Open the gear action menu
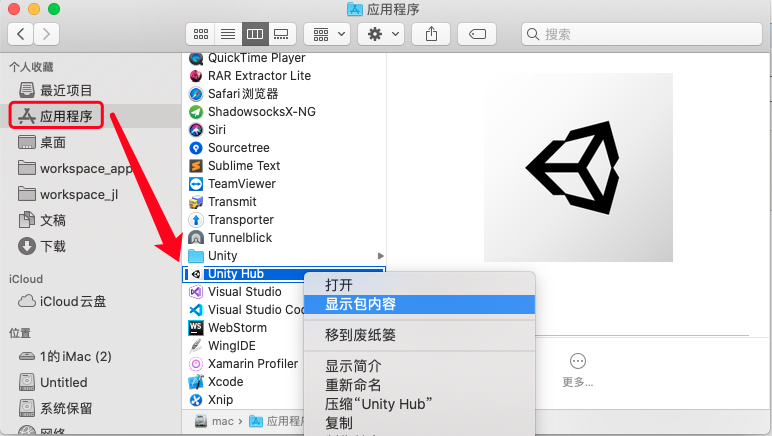Viewport: 772px width, 436px height. tap(381, 34)
